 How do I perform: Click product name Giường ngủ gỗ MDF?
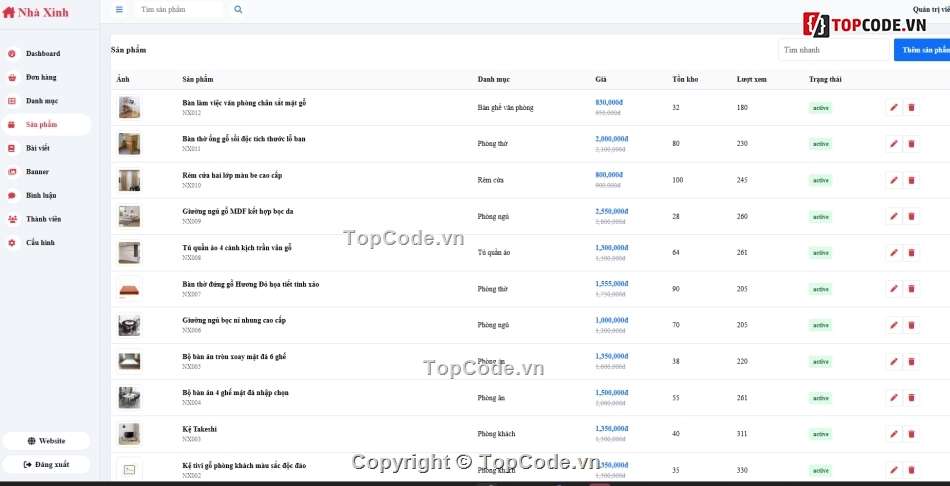pyautogui.click(x=238, y=211)
